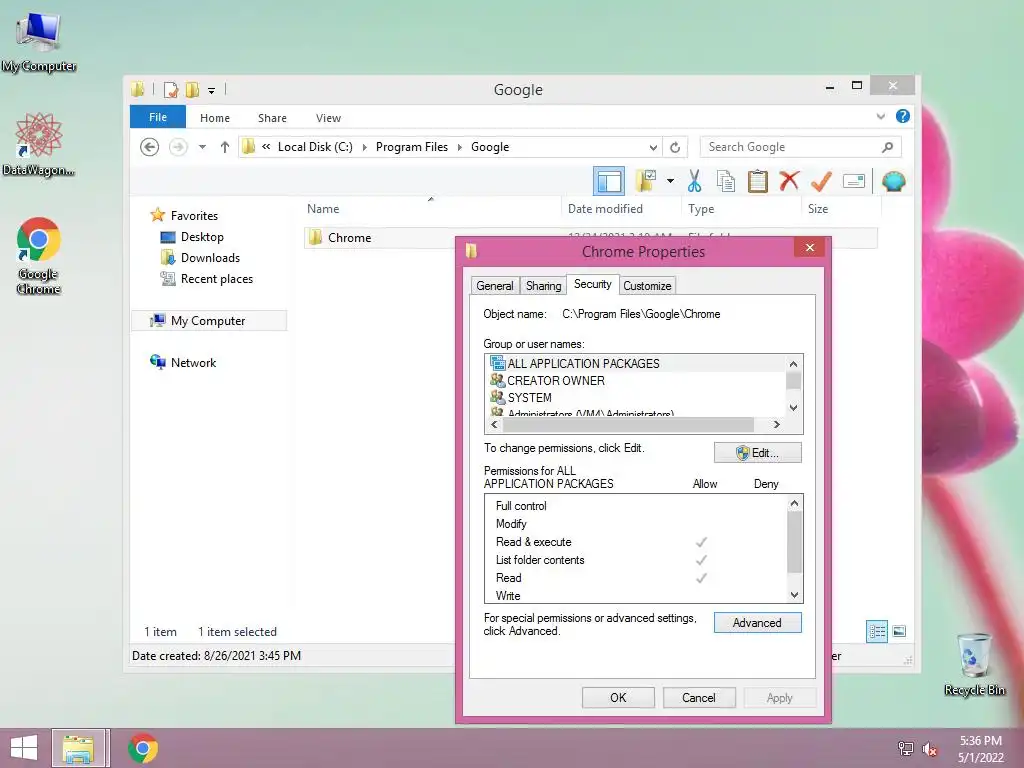
Task: Open the File menu tab
Action: click(x=157, y=117)
